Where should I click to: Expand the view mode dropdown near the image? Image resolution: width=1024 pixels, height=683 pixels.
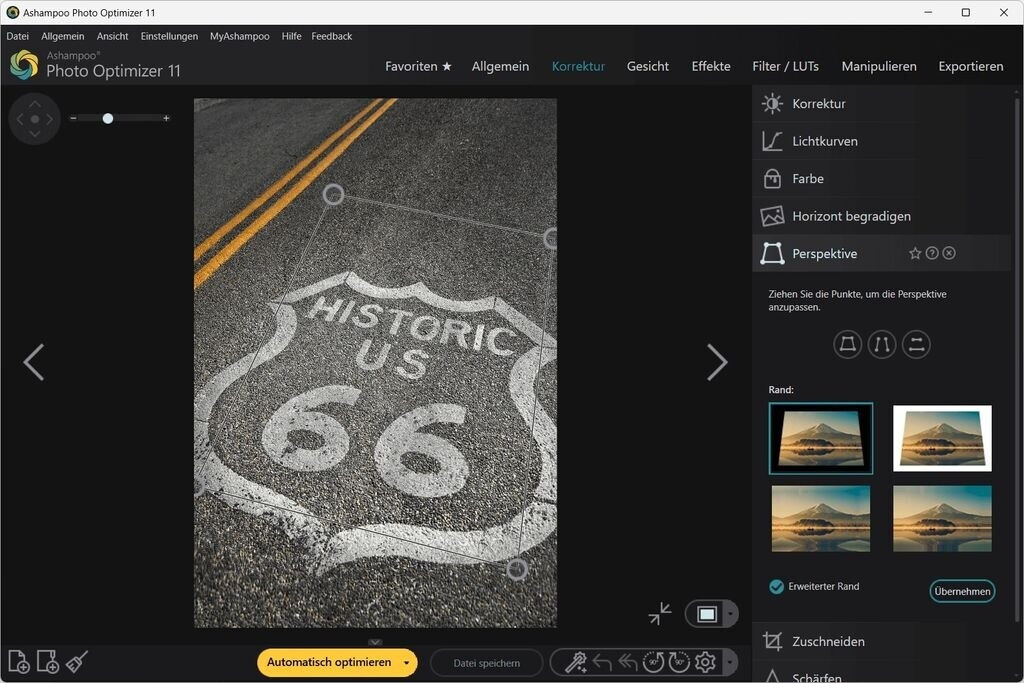tap(731, 614)
